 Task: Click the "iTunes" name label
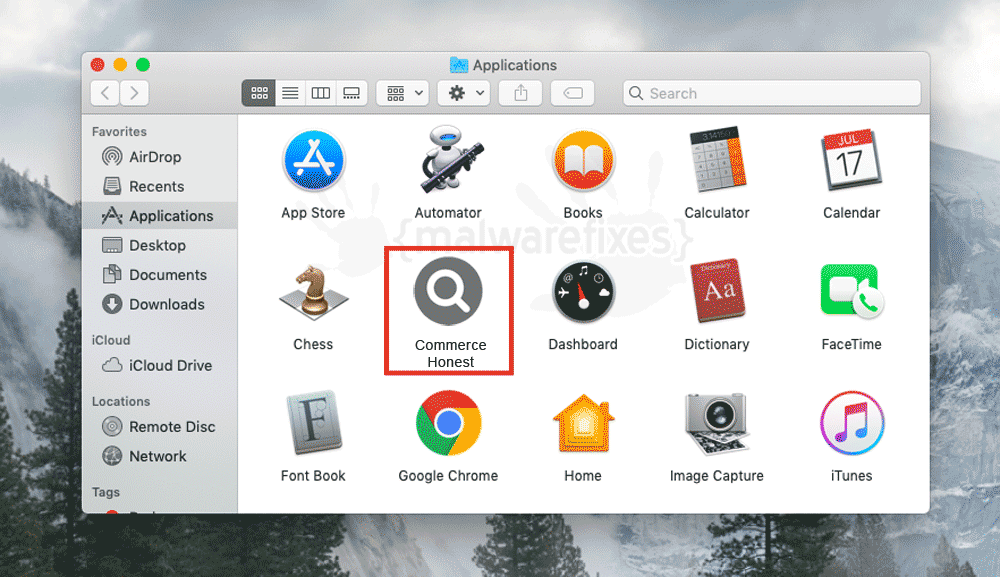coord(851,476)
